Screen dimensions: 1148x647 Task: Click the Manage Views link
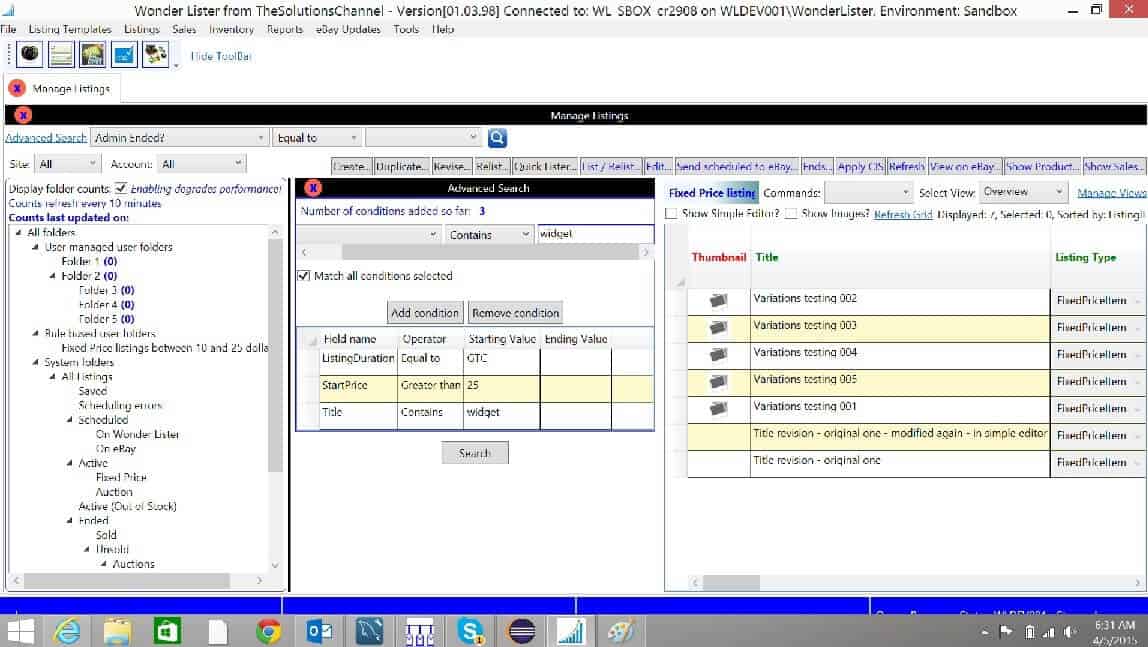pyautogui.click(x=1111, y=193)
